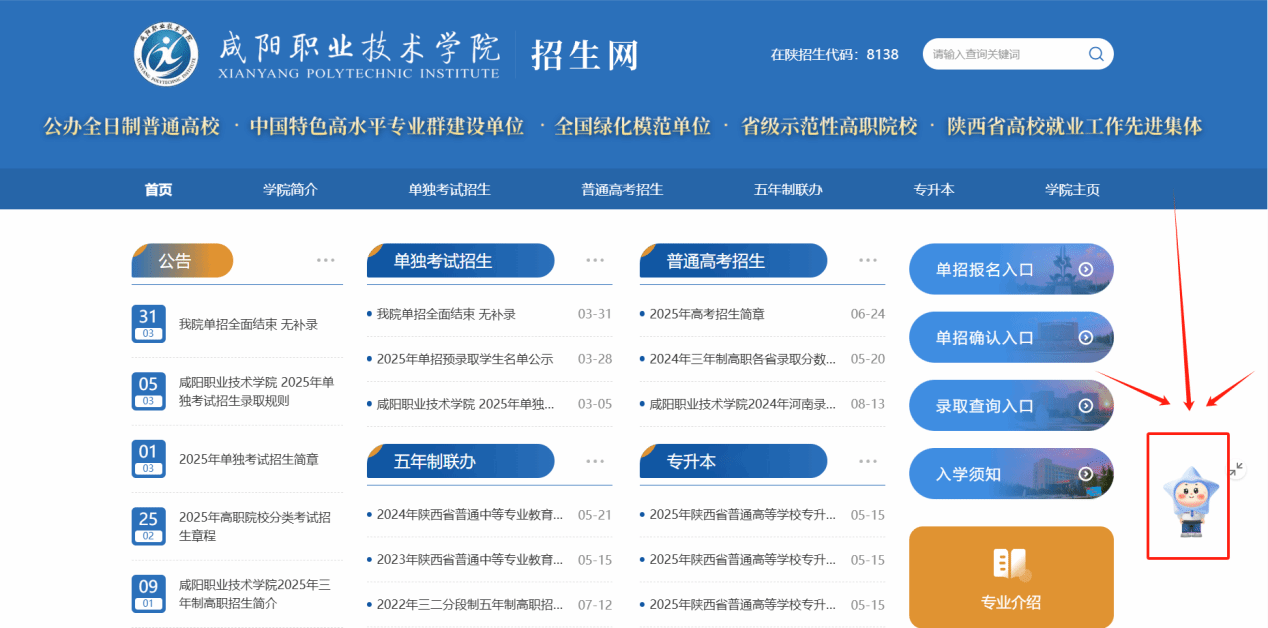The image size is (1268, 628).
Task: Open 2023年陕西省普通中等专业教育 link
Action: (470, 560)
